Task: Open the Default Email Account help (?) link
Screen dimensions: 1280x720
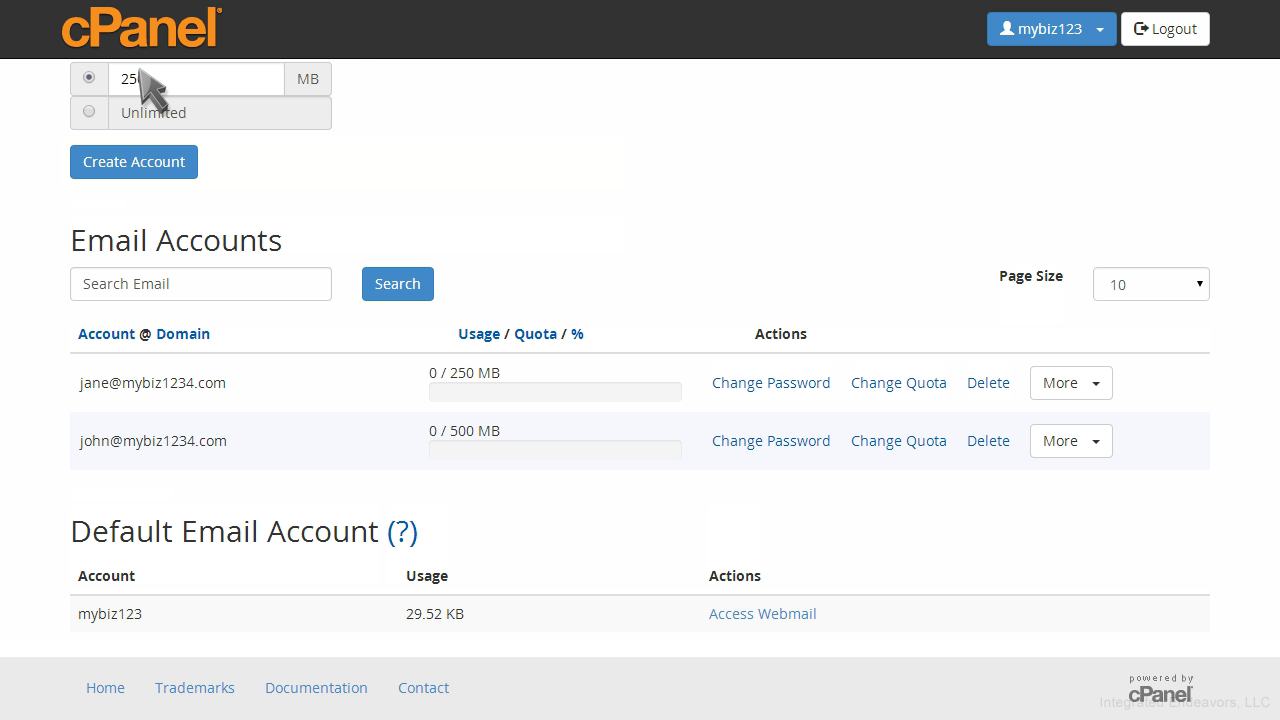Action: [x=402, y=531]
